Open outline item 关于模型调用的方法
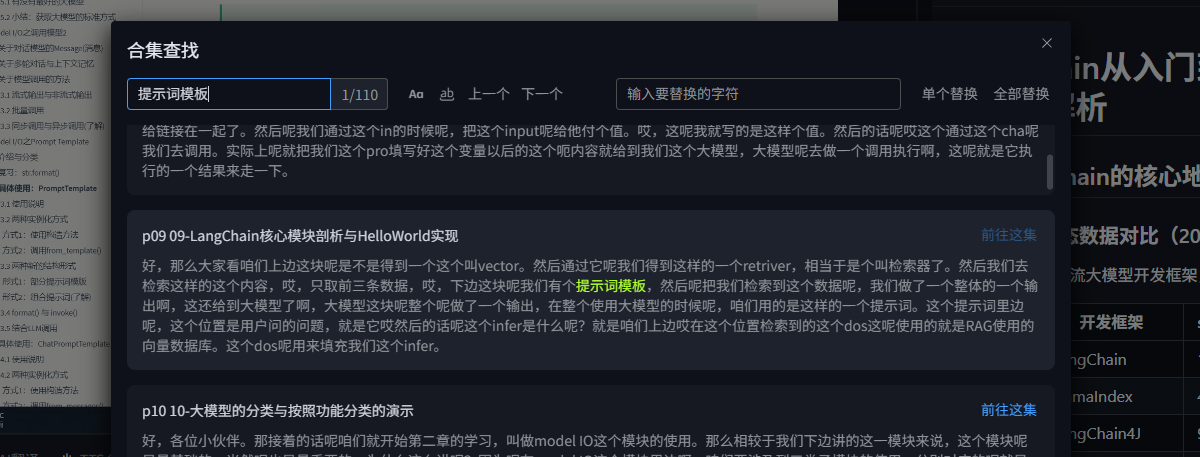1200x457 pixels. pos(35,80)
